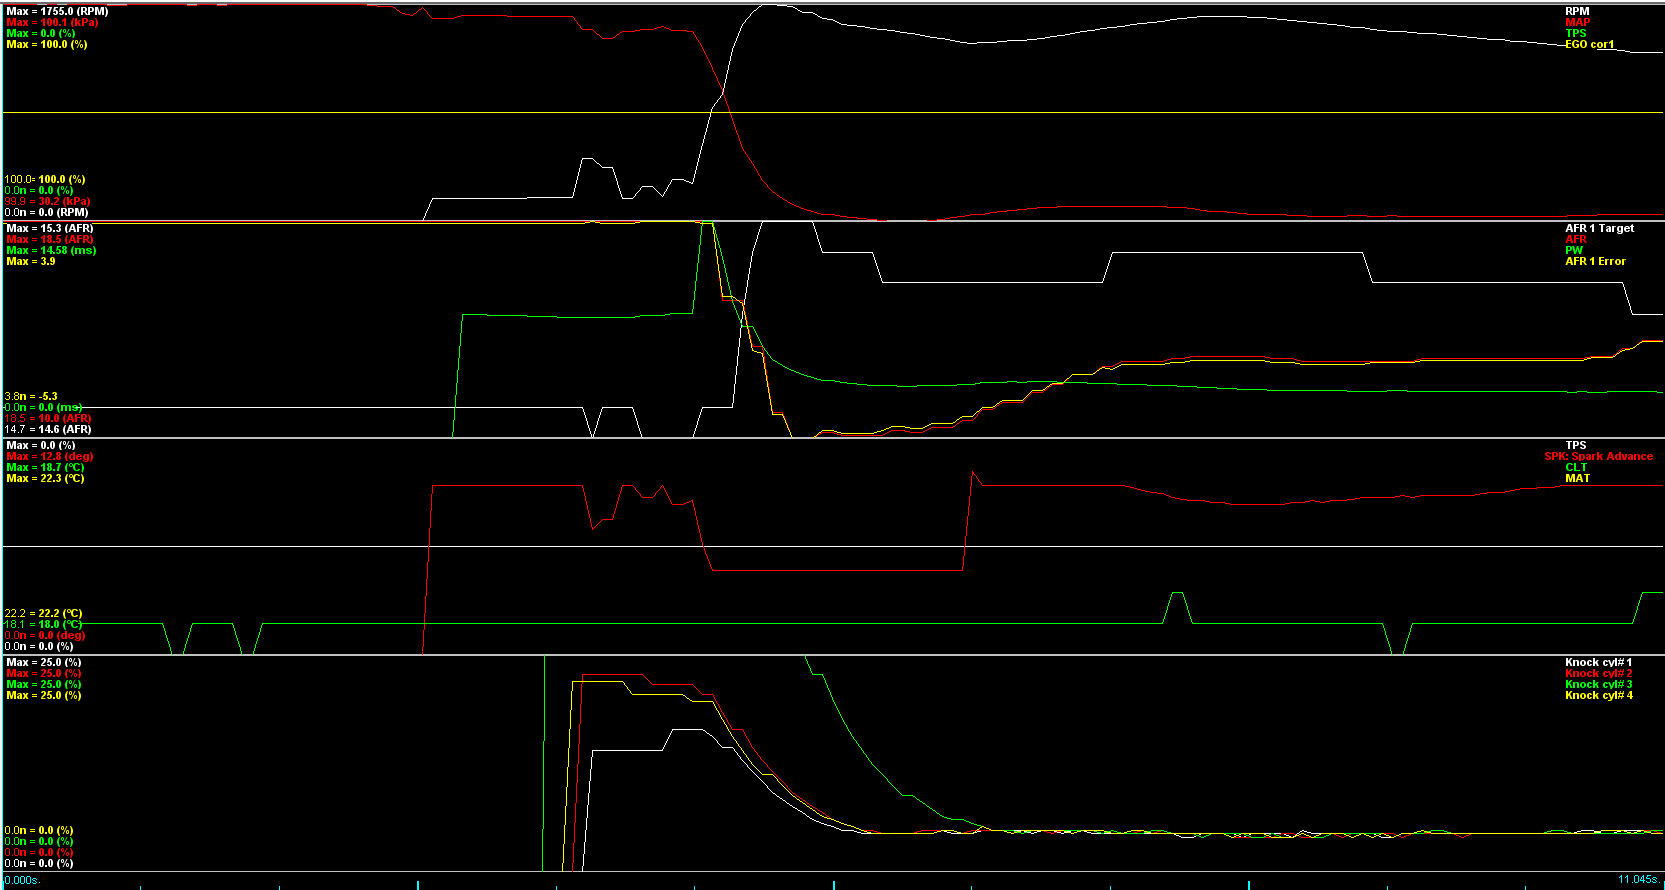
Task: Click the yellow "Max = 100.0 (%)" readout
Action: tap(47, 45)
